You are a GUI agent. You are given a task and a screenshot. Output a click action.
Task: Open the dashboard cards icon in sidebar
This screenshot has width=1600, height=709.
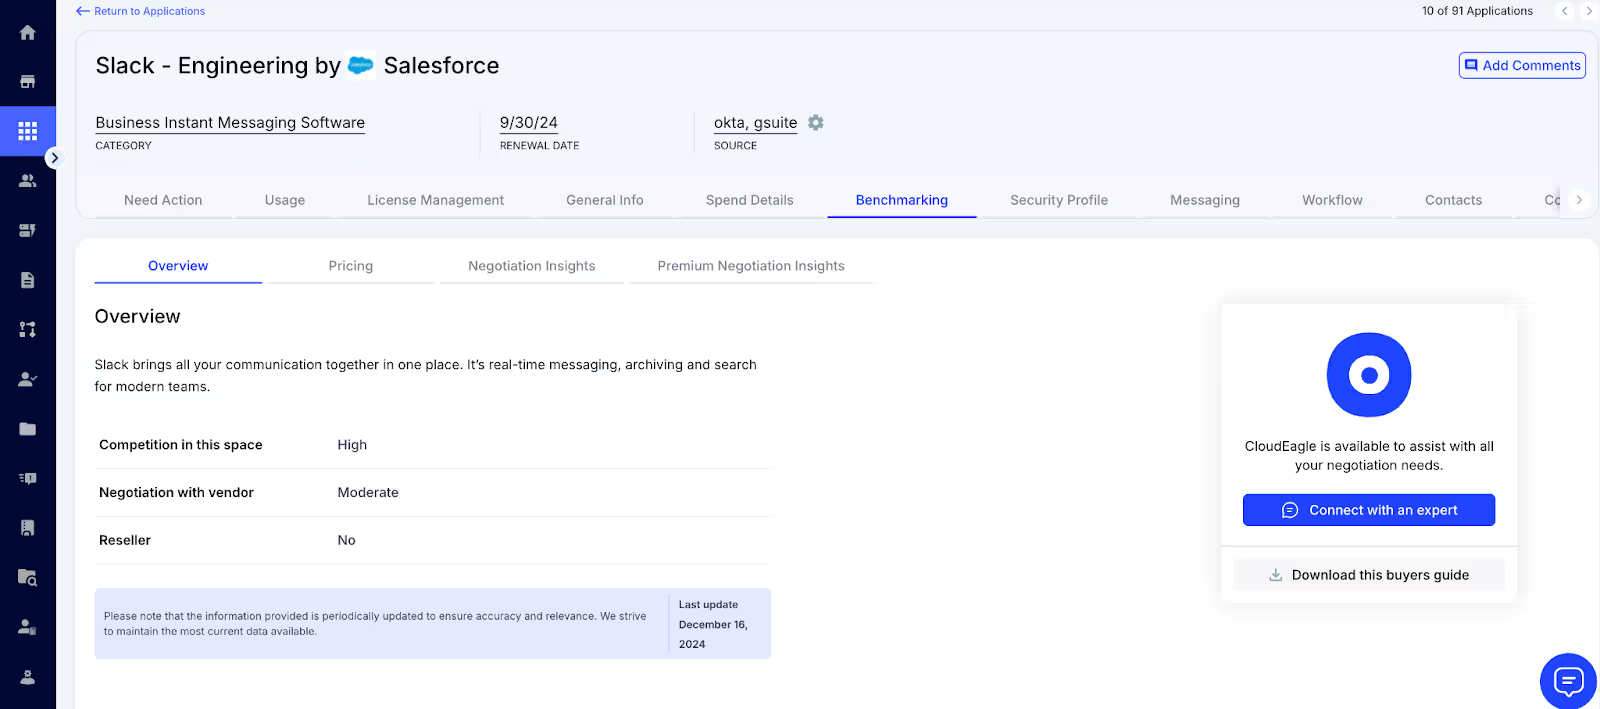click(28, 230)
